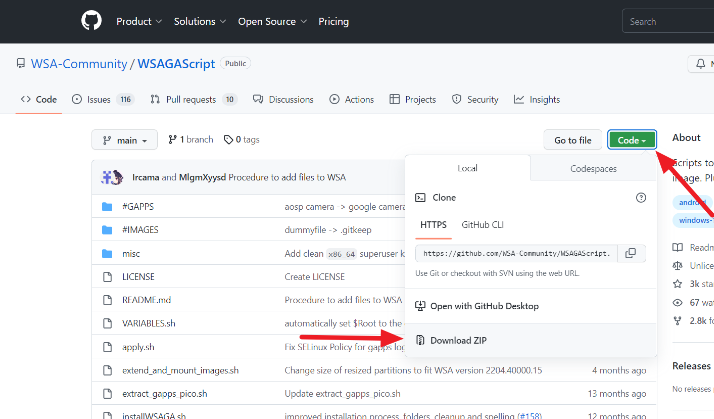The height and width of the screenshot is (419, 714).
Task: Open commit message Procedure to add files
Action: pyautogui.click(x=287, y=177)
